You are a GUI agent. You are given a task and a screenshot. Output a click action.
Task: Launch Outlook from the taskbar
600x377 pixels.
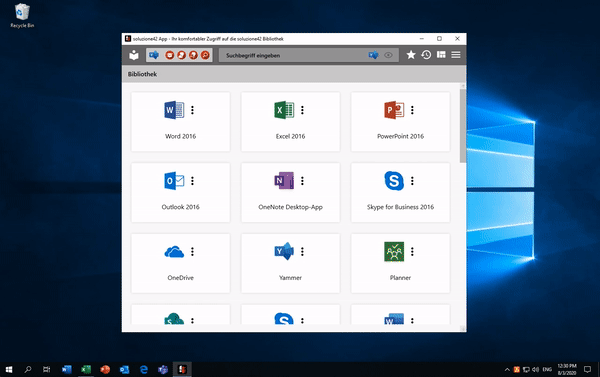pyautogui.click(x=124, y=369)
